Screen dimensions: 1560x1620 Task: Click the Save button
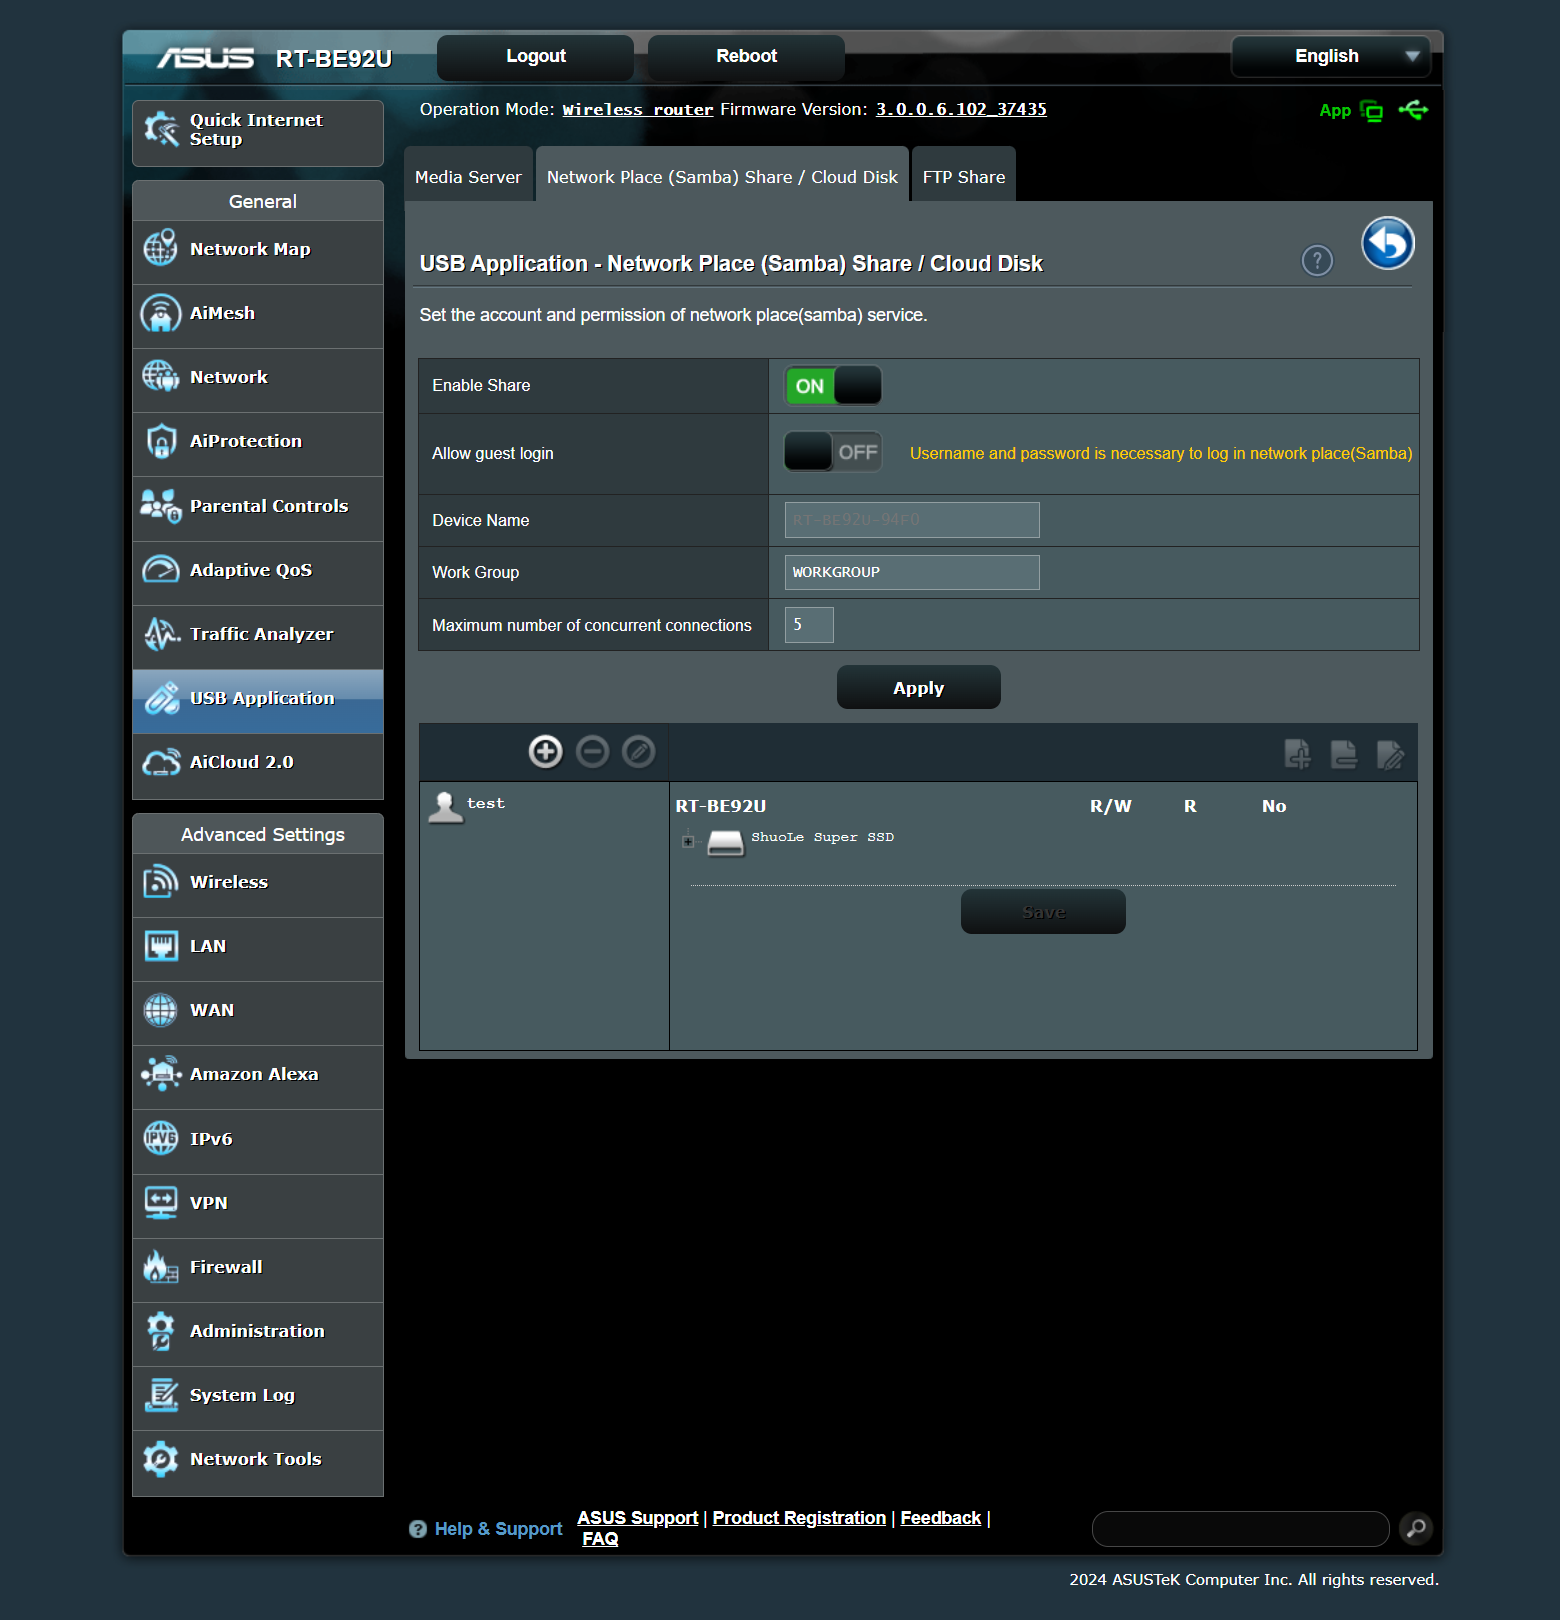click(1043, 912)
